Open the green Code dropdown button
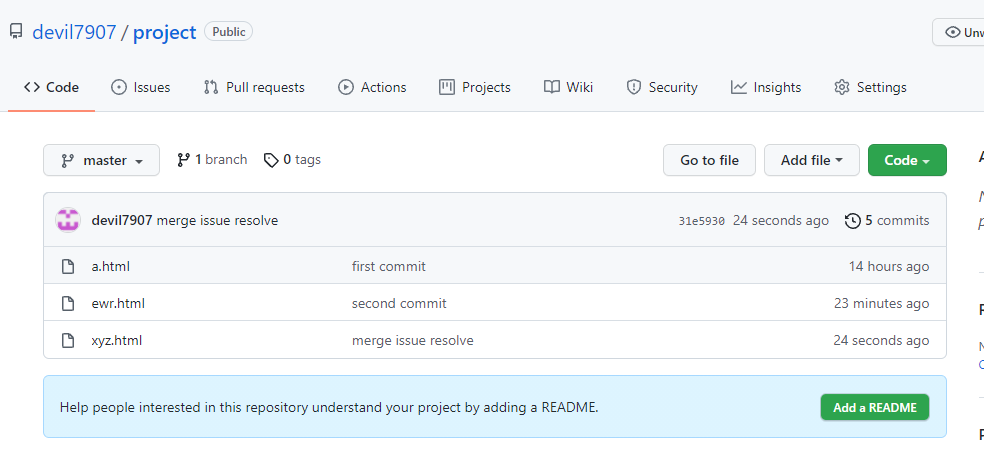This screenshot has width=984, height=455. coord(907,161)
